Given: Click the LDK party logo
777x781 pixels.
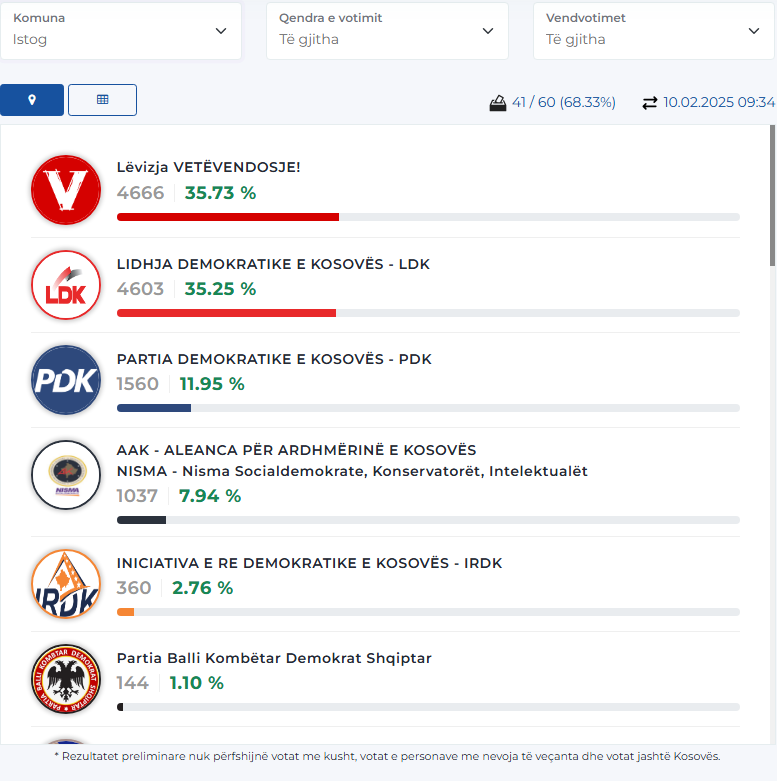Looking at the screenshot, I should [x=66, y=285].
